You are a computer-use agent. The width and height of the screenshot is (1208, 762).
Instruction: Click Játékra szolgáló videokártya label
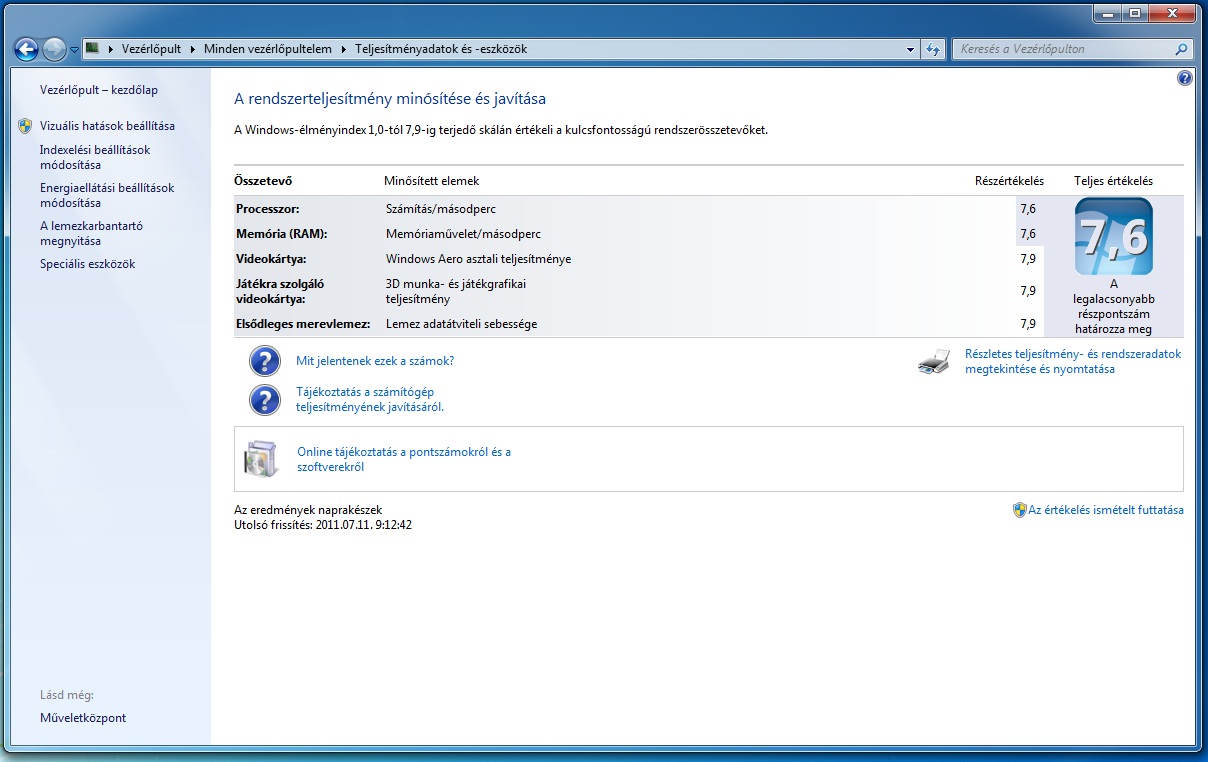[280, 291]
